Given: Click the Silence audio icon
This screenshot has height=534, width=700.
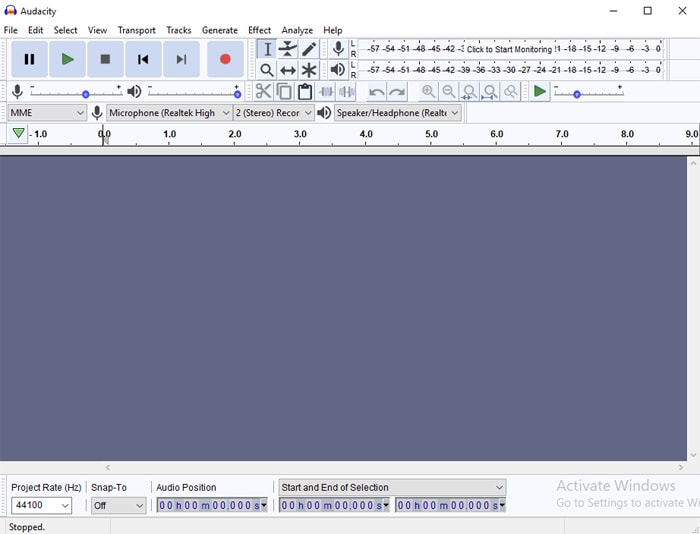Looking at the screenshot, I should (347, 92).
